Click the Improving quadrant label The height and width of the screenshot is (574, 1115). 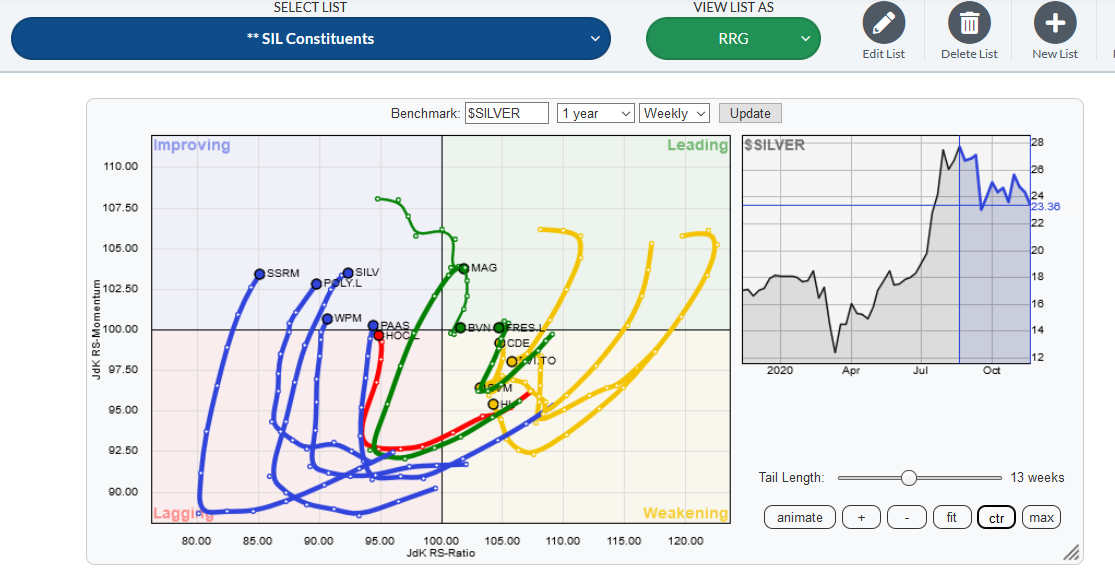tap(192, 145)
